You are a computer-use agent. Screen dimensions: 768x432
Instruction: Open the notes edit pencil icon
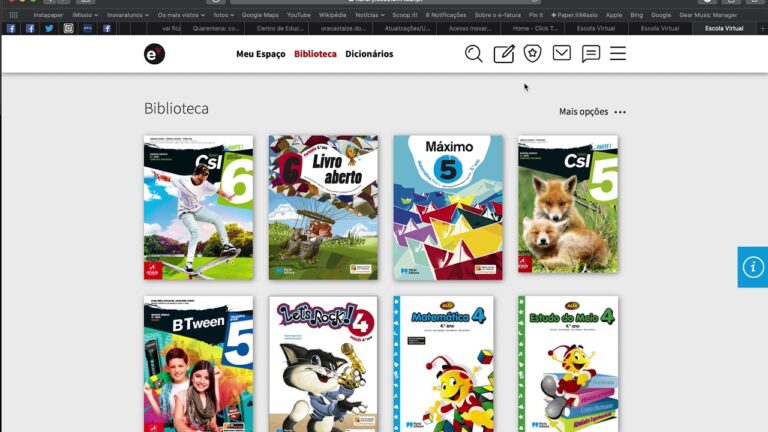click(x=504, y=53)
